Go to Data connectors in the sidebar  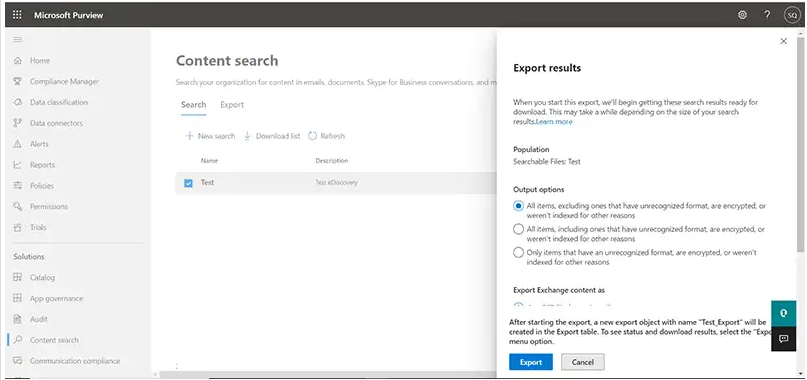point(48,123)
